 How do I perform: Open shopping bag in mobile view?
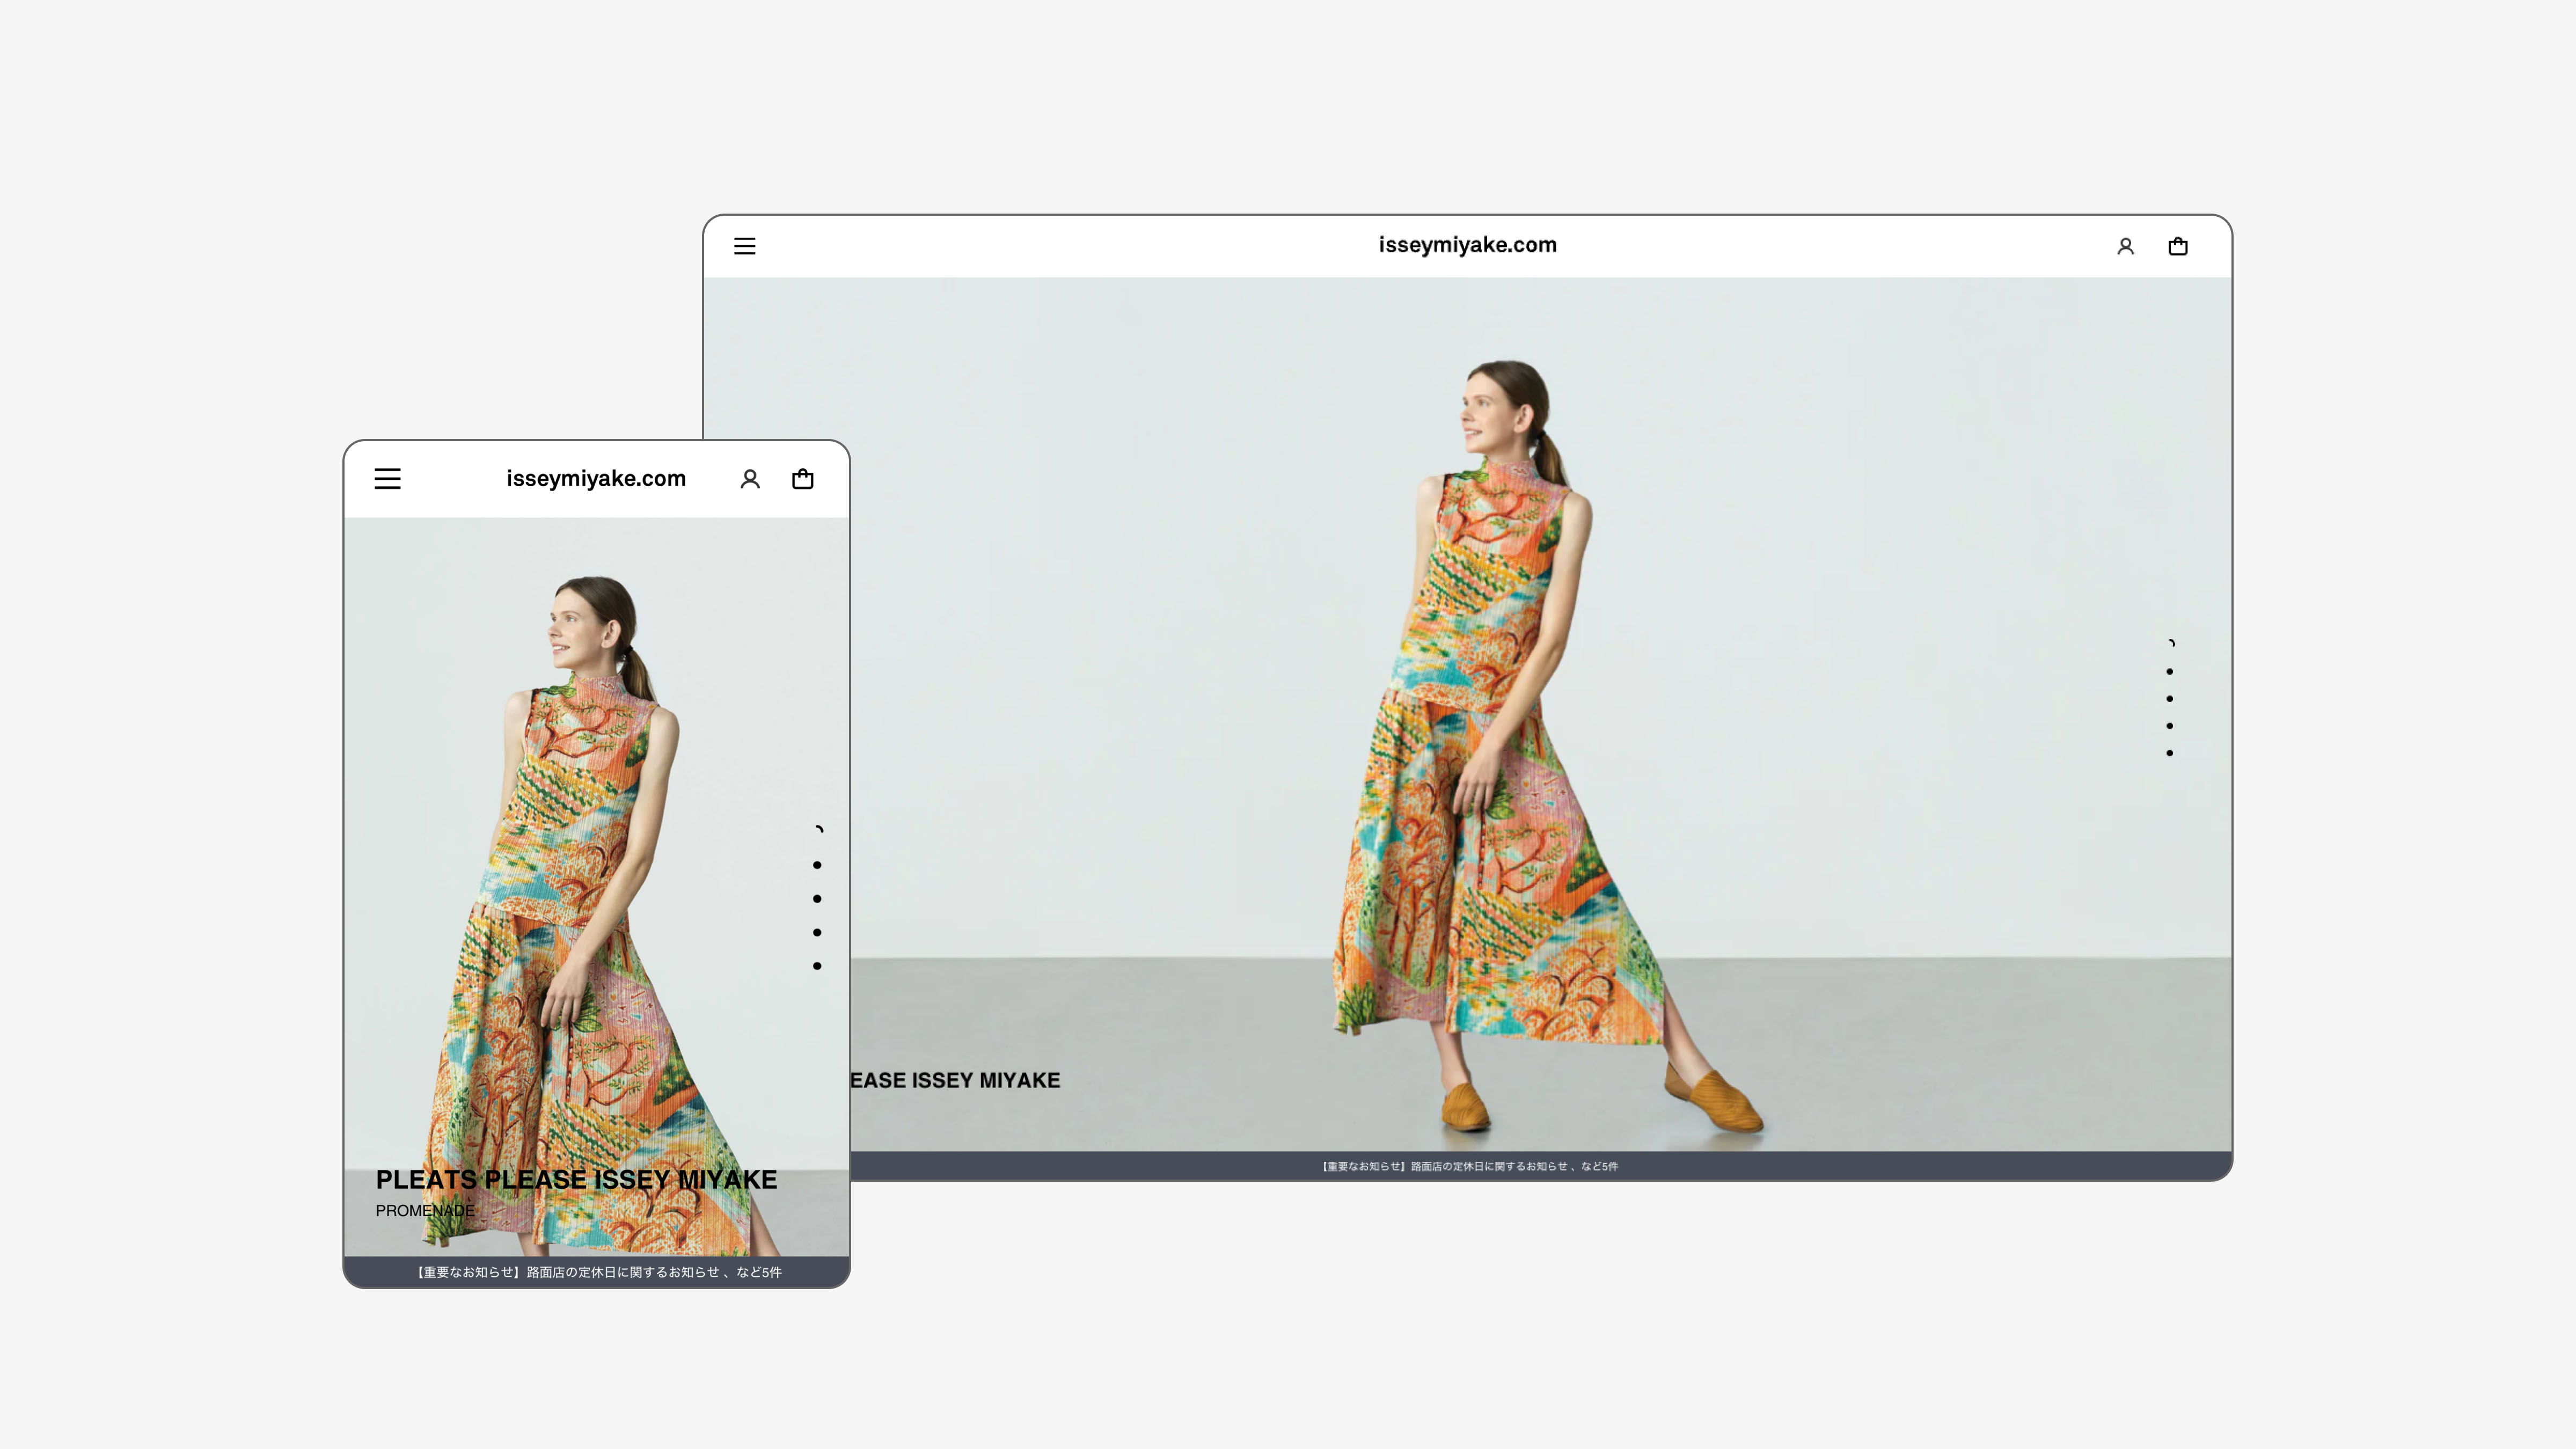(x=802, y=479)
